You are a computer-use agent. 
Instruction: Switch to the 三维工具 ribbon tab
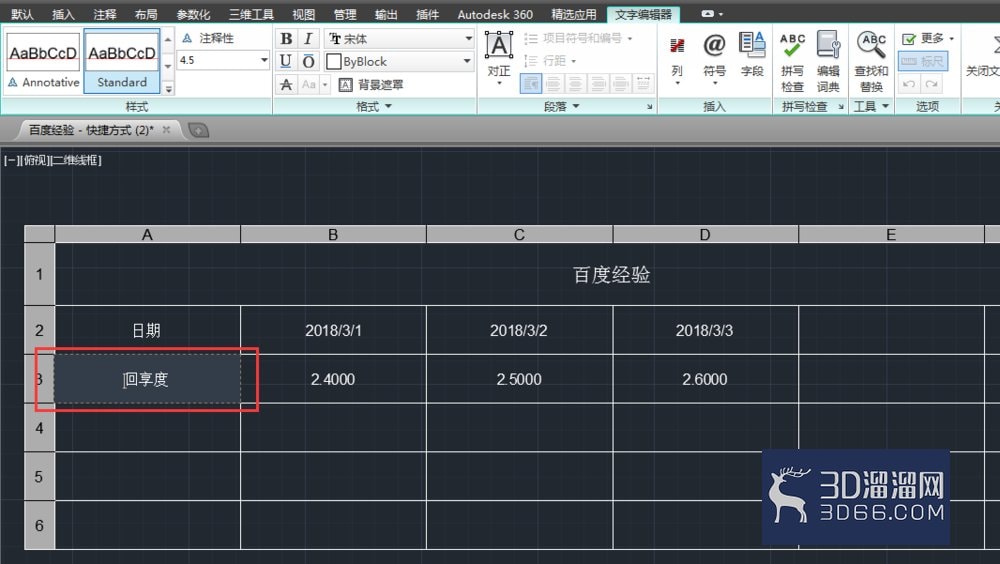[251, 14]
